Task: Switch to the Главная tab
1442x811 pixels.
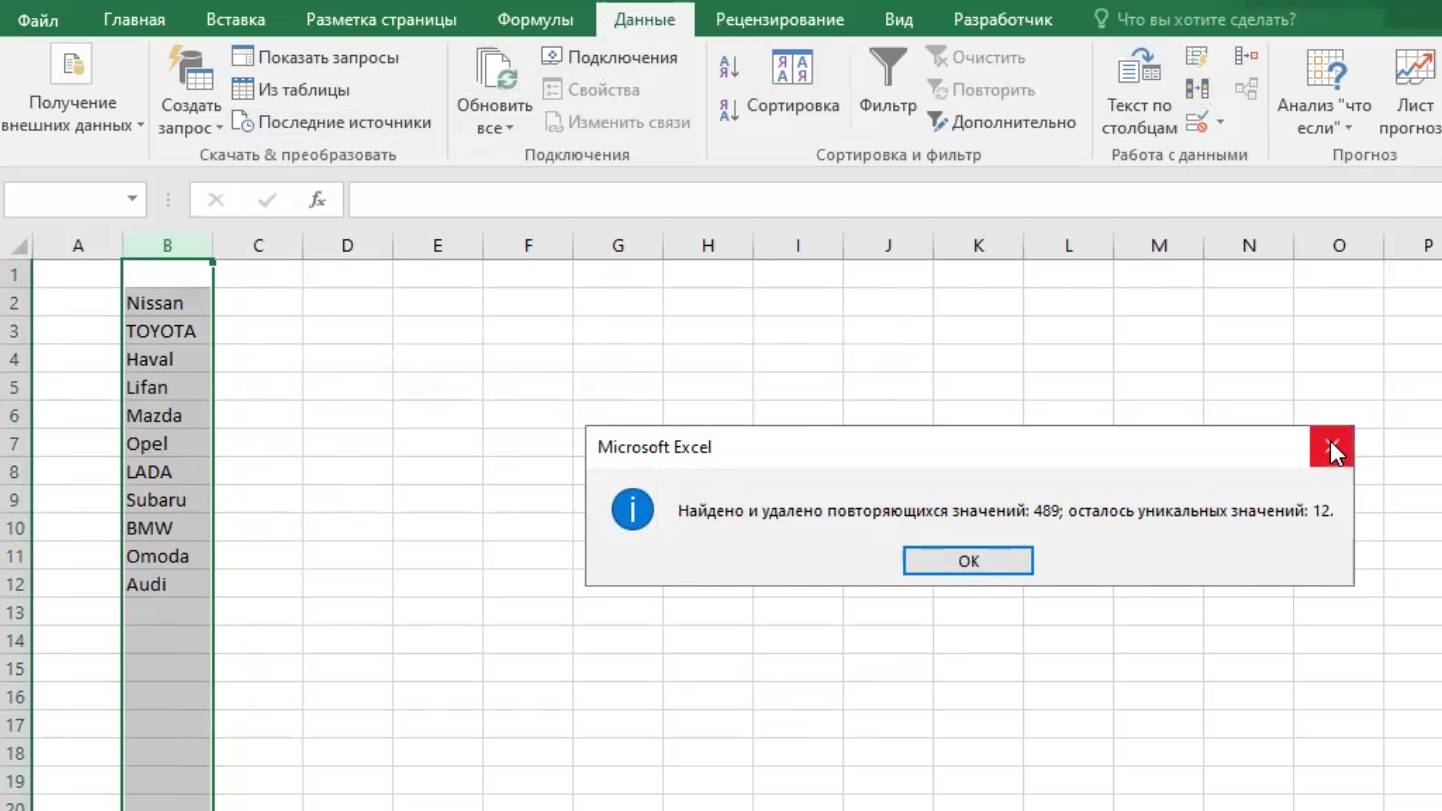Action: click(134, 19)
